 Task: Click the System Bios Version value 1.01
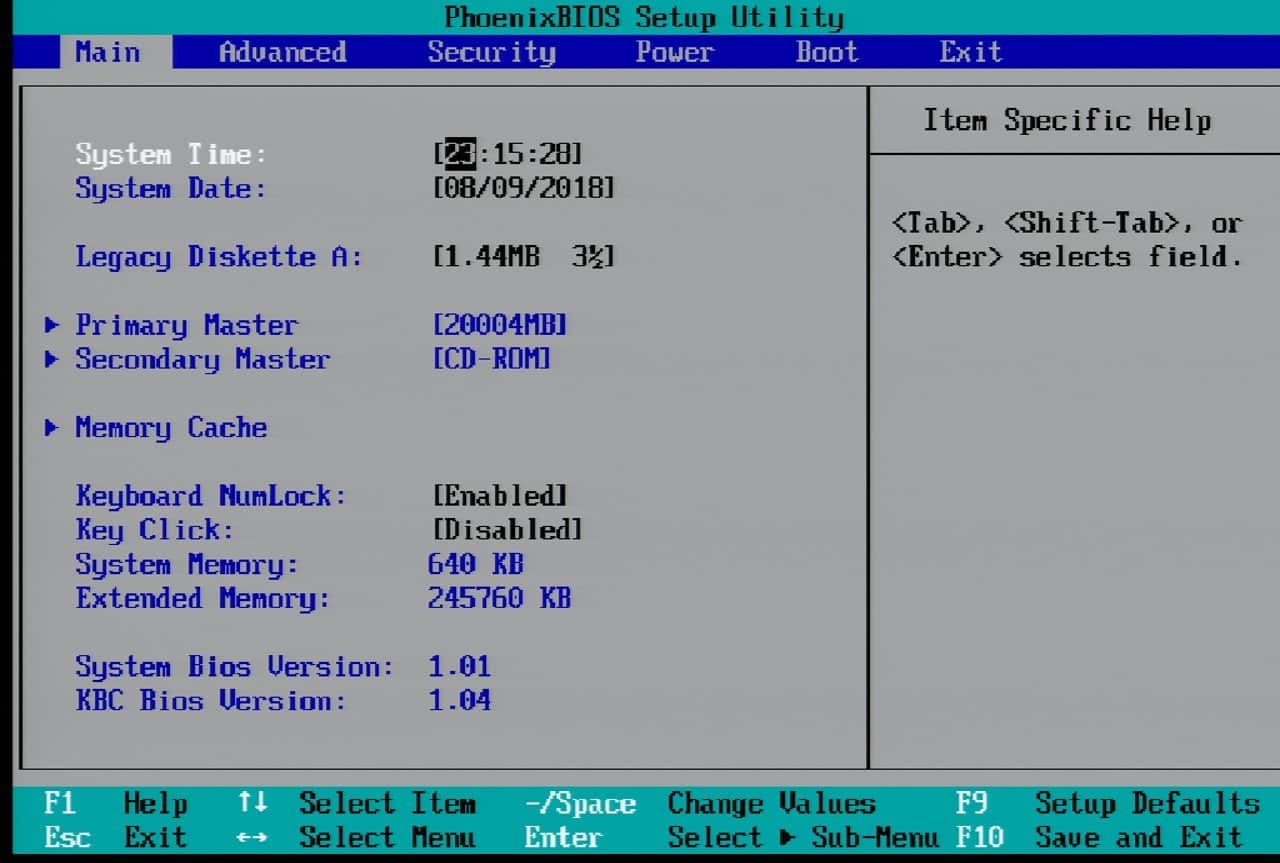click(460, 667)
